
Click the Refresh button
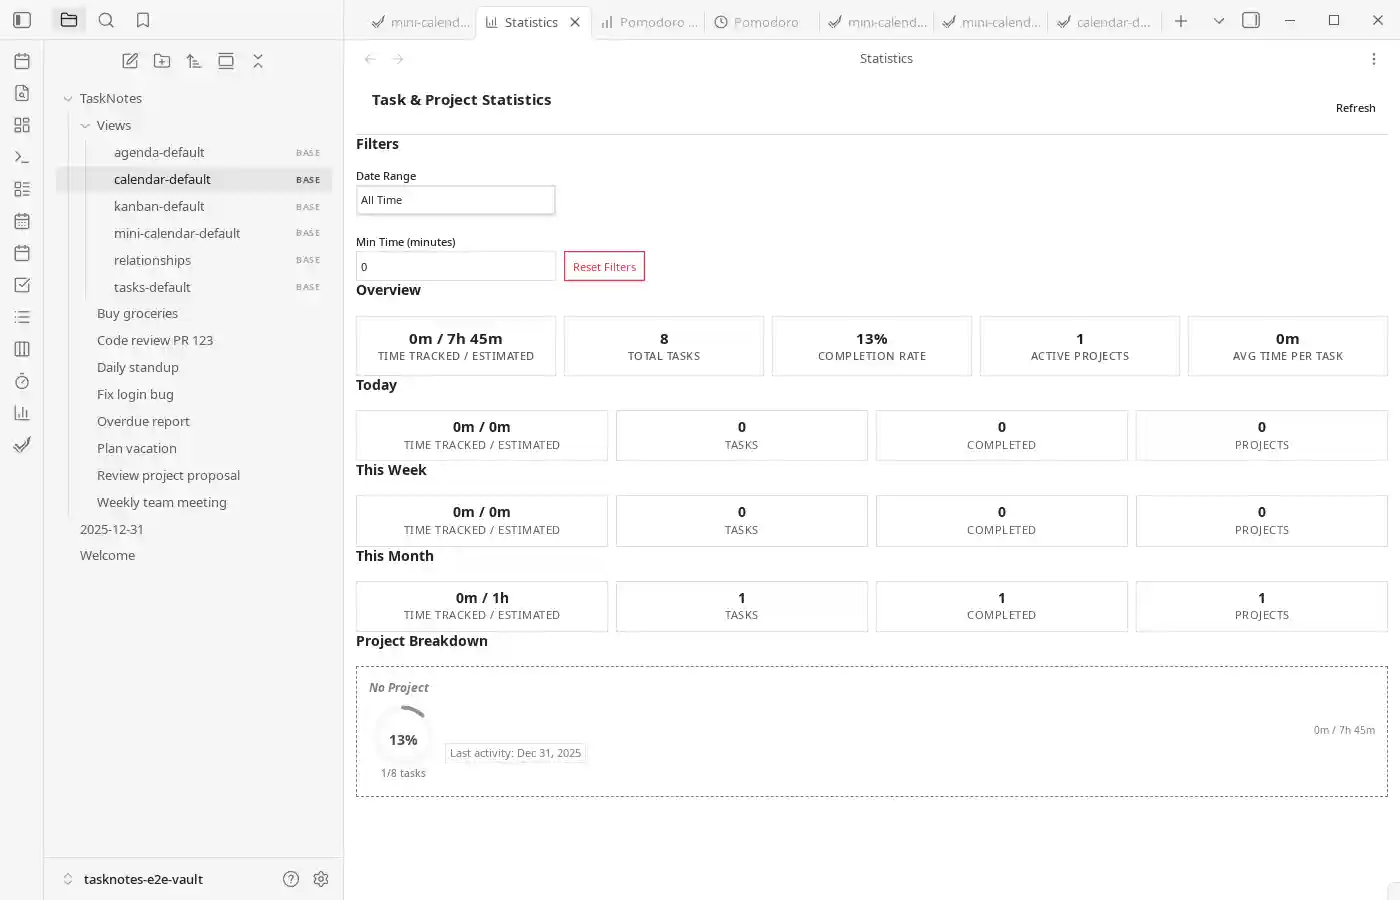click(1355, 108)
